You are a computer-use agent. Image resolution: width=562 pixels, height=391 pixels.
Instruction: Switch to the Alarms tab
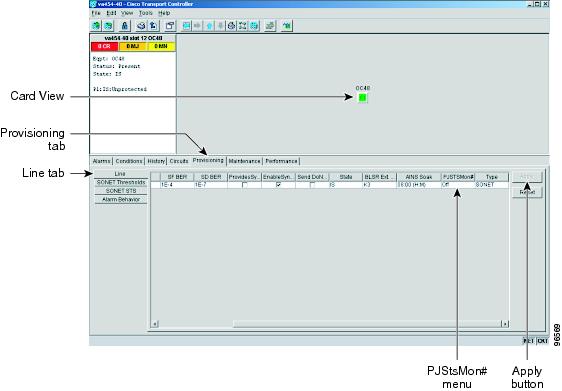[101, 161]
